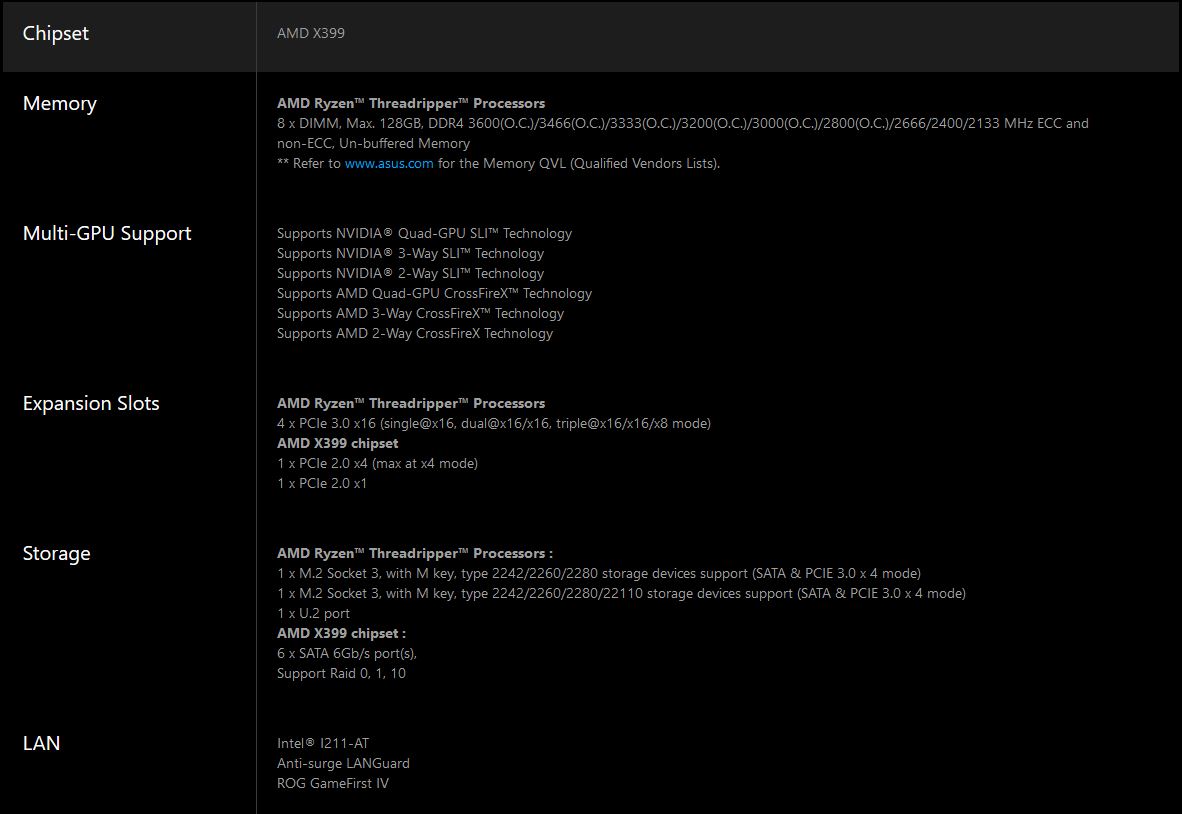This screenshot has height=814, width=1182.
Task: Click the LAN section heading
Action: click(x=42, y=744)
